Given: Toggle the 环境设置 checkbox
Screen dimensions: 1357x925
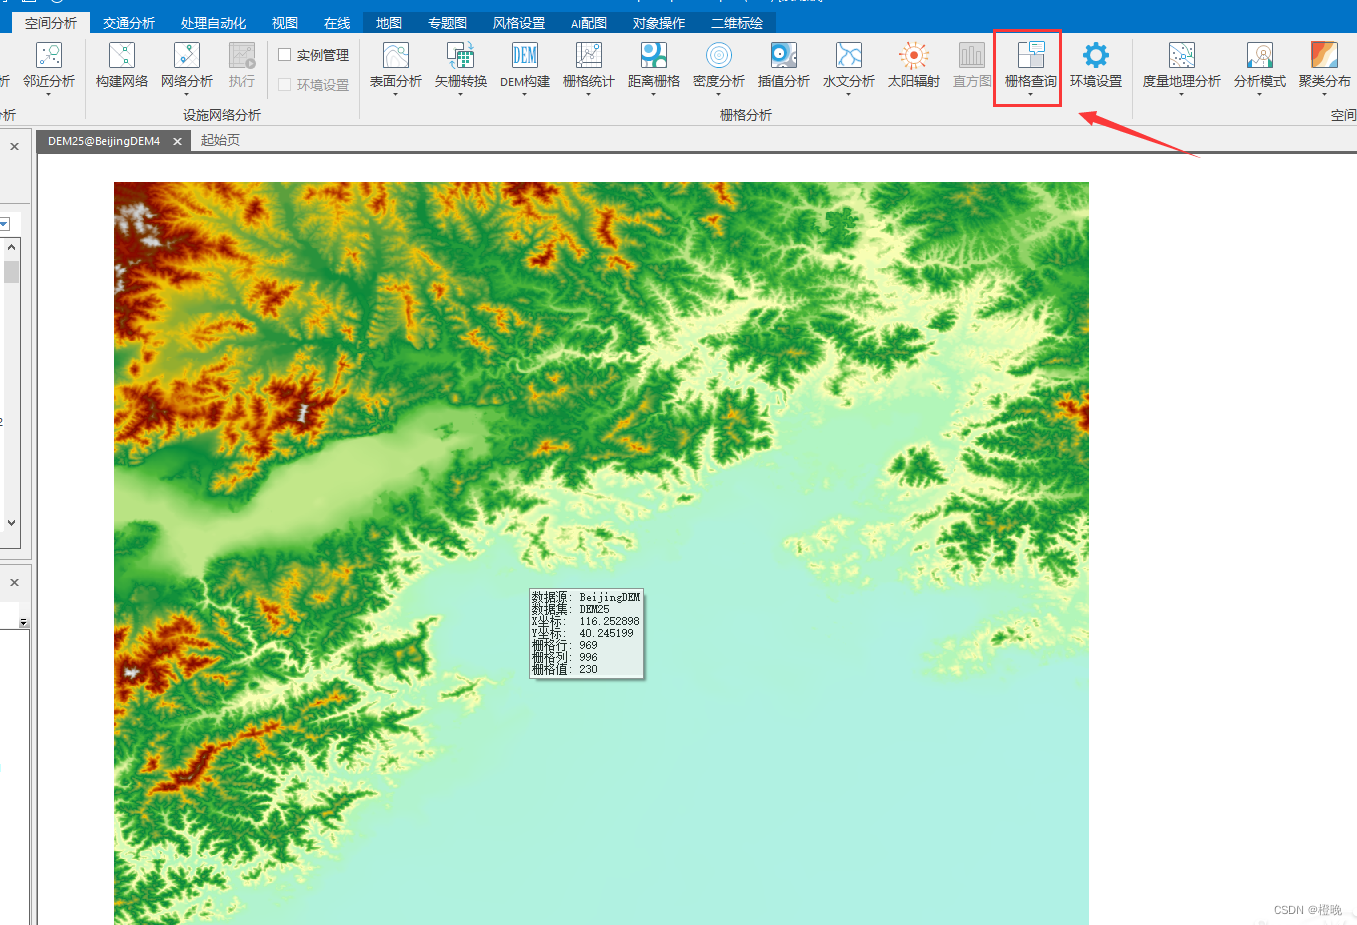Looking at the screenshot, I should pos(286,84).
